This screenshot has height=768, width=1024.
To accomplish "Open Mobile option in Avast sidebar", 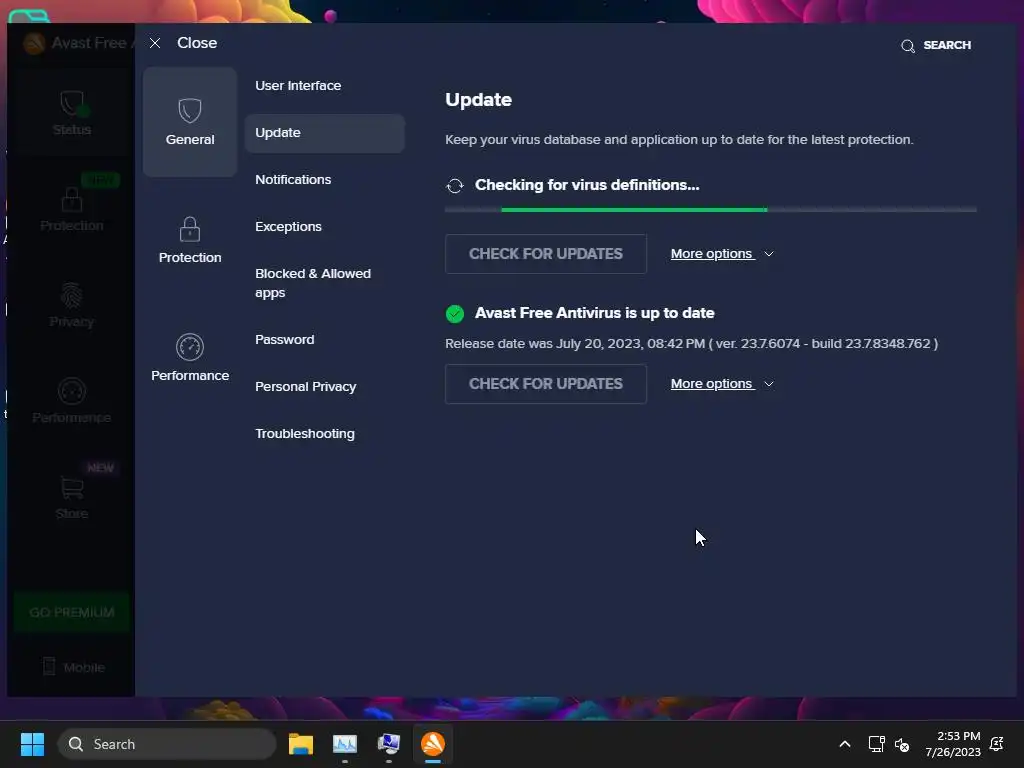I will click(x=73, y=667).
